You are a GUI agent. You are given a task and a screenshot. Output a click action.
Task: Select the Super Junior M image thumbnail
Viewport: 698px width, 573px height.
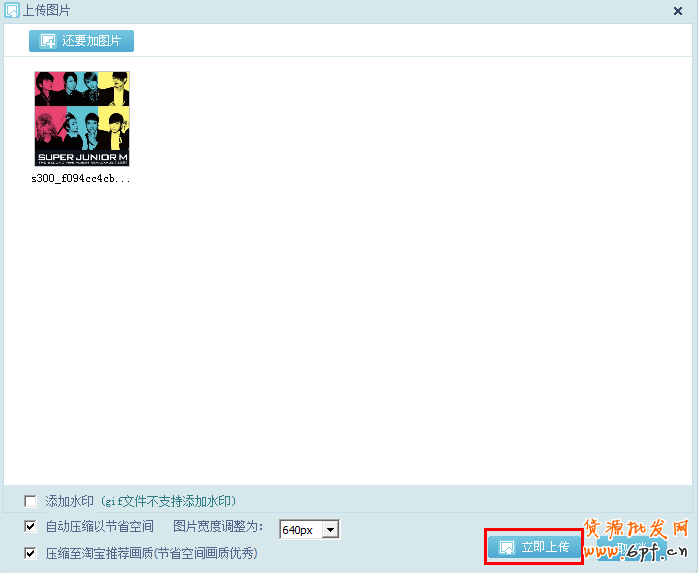tap(82, 118)
